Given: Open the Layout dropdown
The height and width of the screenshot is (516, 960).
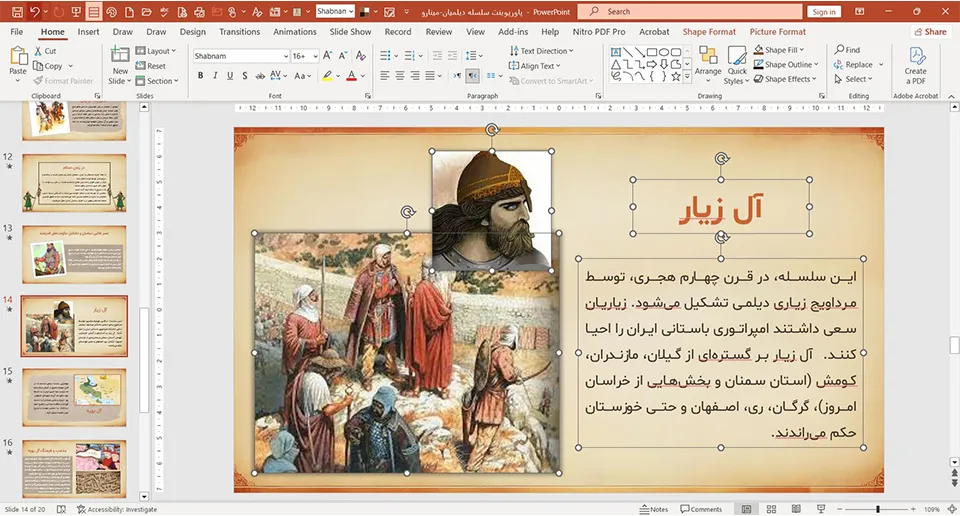Looking at the screenshot, I should [x=156, y=51].
